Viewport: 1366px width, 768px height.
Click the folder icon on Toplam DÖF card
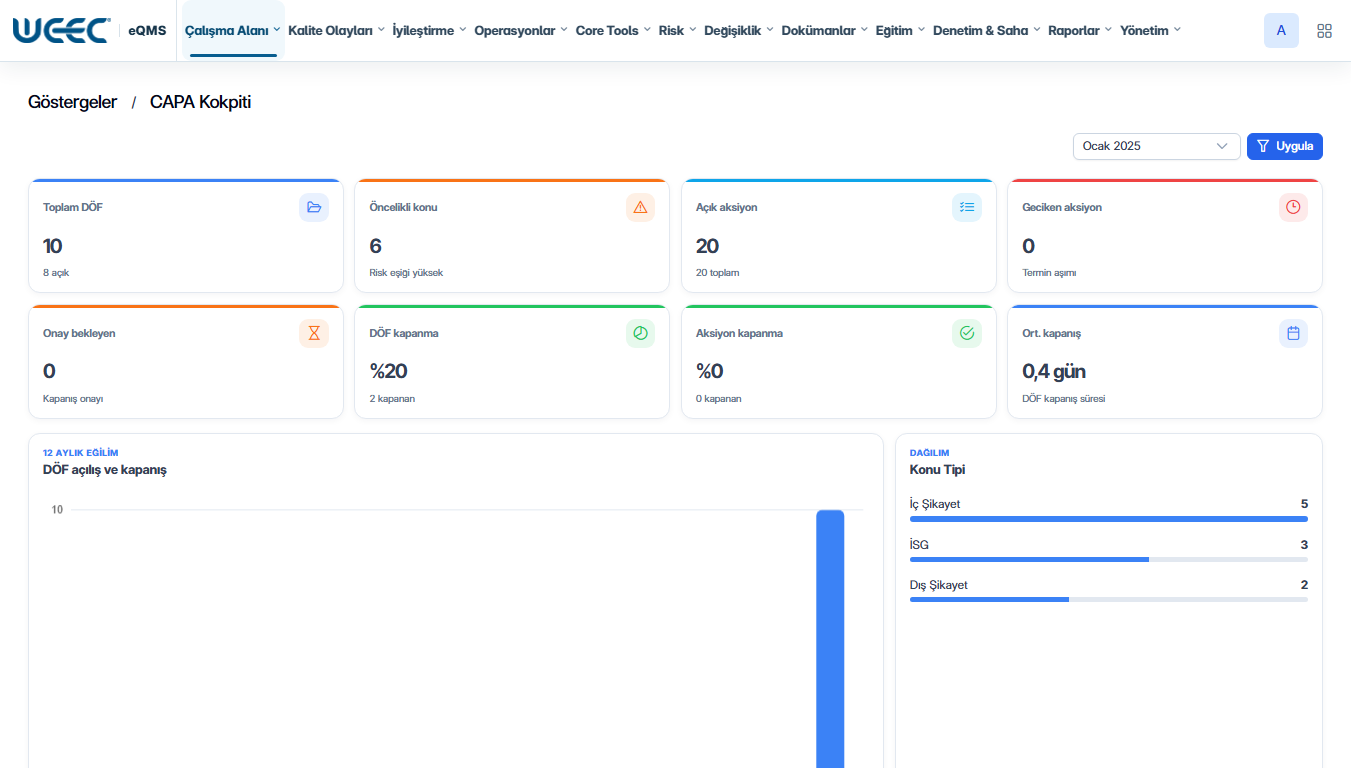[x=314, y=207]
